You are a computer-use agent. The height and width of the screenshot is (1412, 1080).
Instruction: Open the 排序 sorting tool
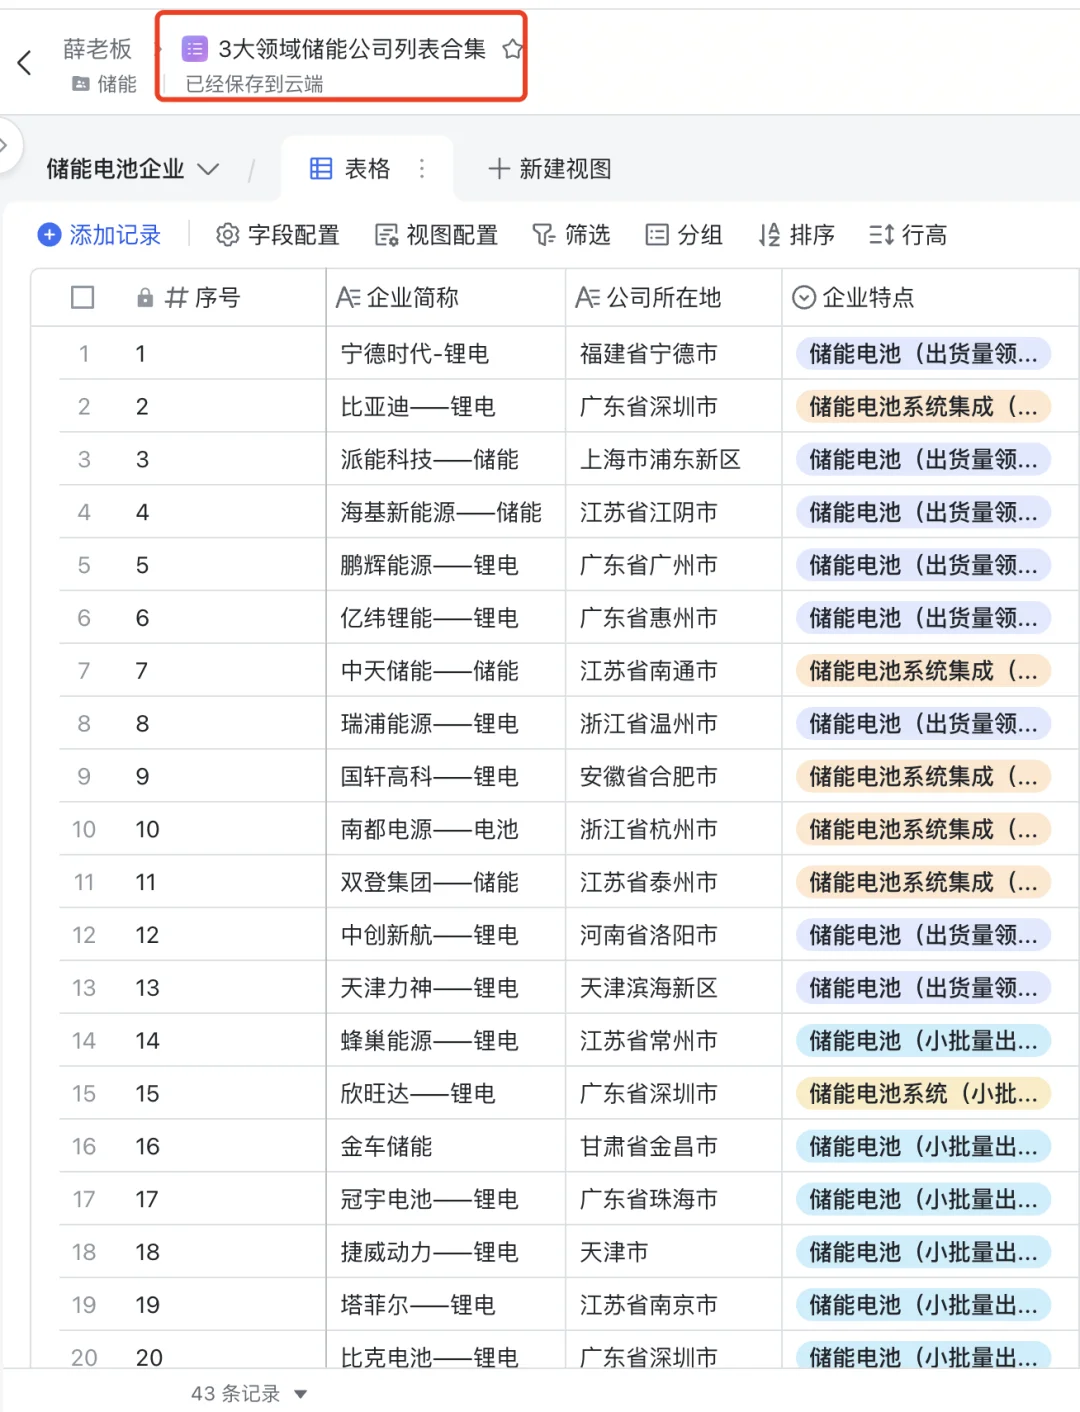(x=796, y=235)
